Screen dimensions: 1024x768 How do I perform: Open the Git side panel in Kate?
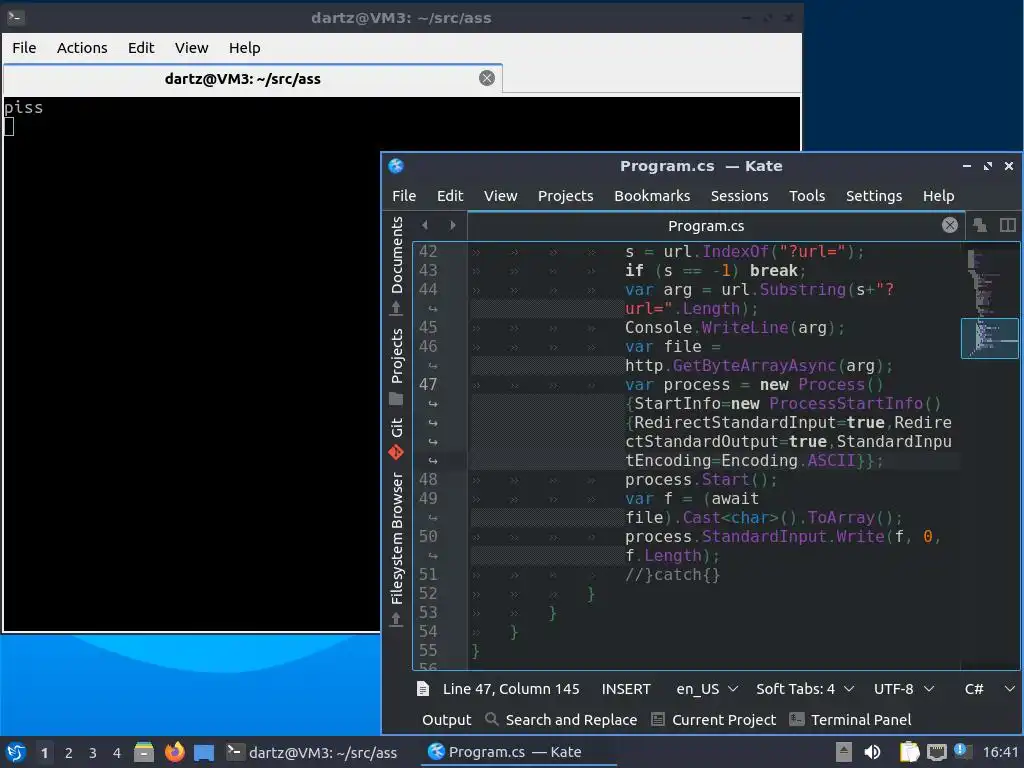click(x=396, y=438)
